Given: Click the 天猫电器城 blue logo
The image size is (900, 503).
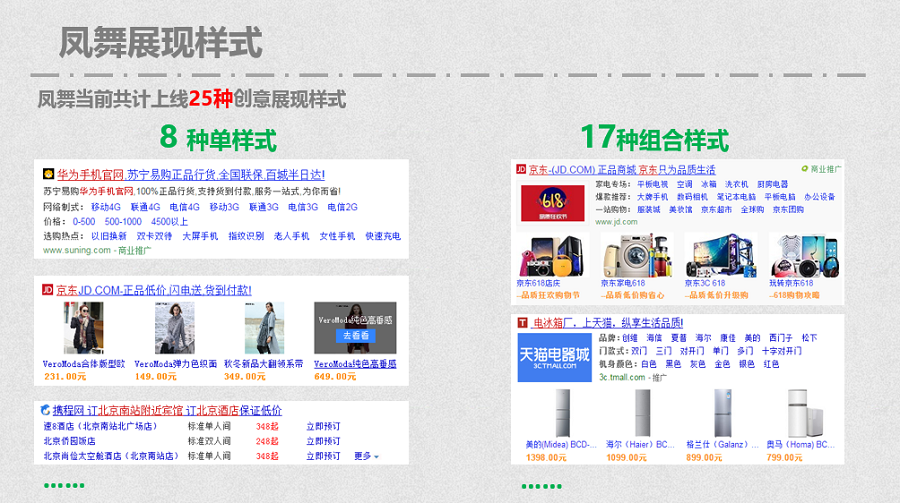Looking at the screenshot, I should click(553, 357).
